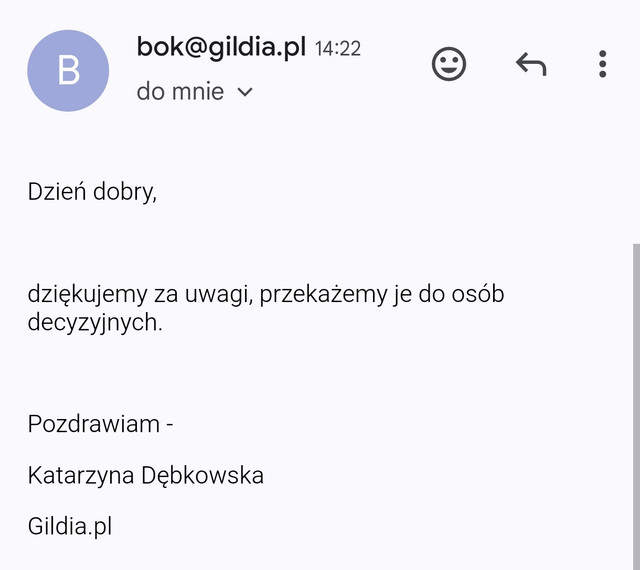Image resolution: width=640 pixels, height=570 pixels.
Task: Select the sender address bok@gildia.pl
Action: tap(220, 47)
